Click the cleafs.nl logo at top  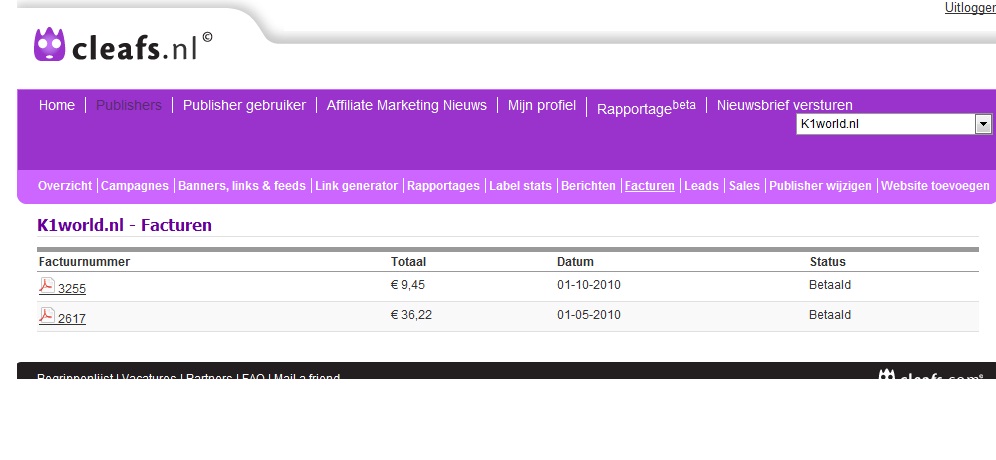[123, 44]
